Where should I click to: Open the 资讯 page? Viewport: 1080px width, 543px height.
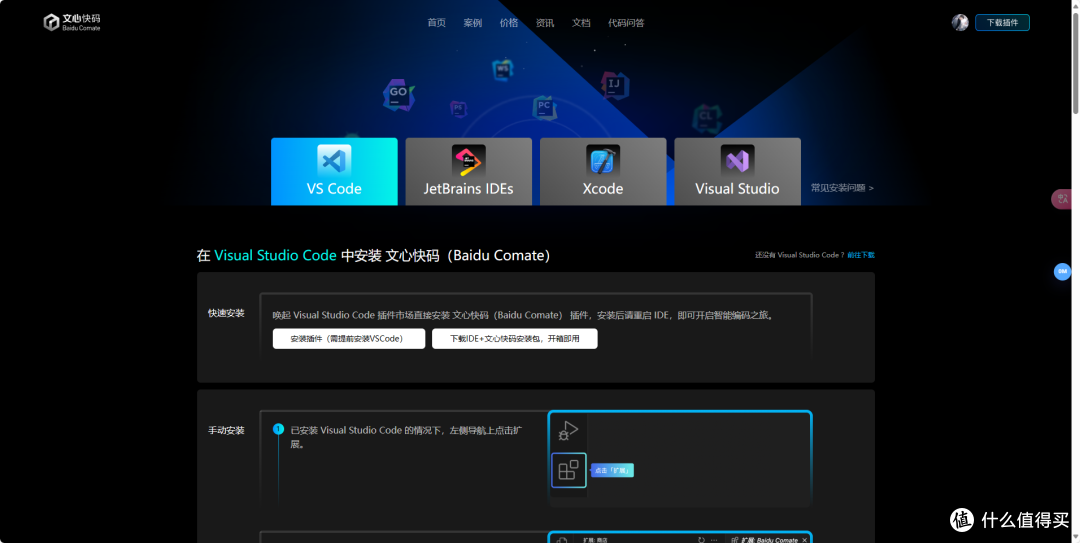(545, 23)
